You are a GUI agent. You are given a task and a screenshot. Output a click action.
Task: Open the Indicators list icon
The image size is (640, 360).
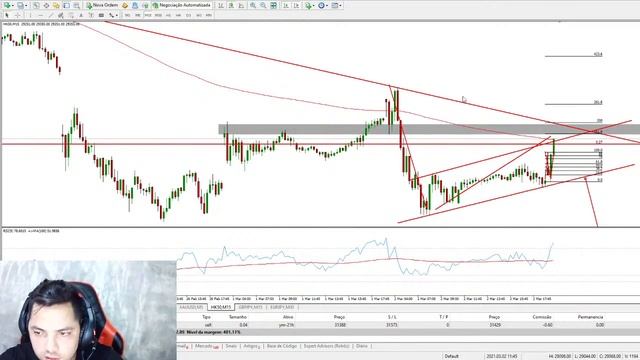[308, 5]
